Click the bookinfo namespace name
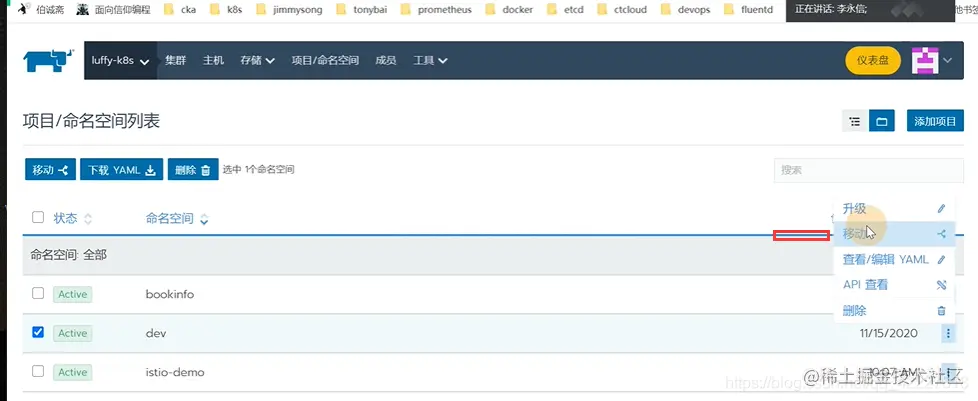This screenshot has height=401, width=978. point(170,294)
